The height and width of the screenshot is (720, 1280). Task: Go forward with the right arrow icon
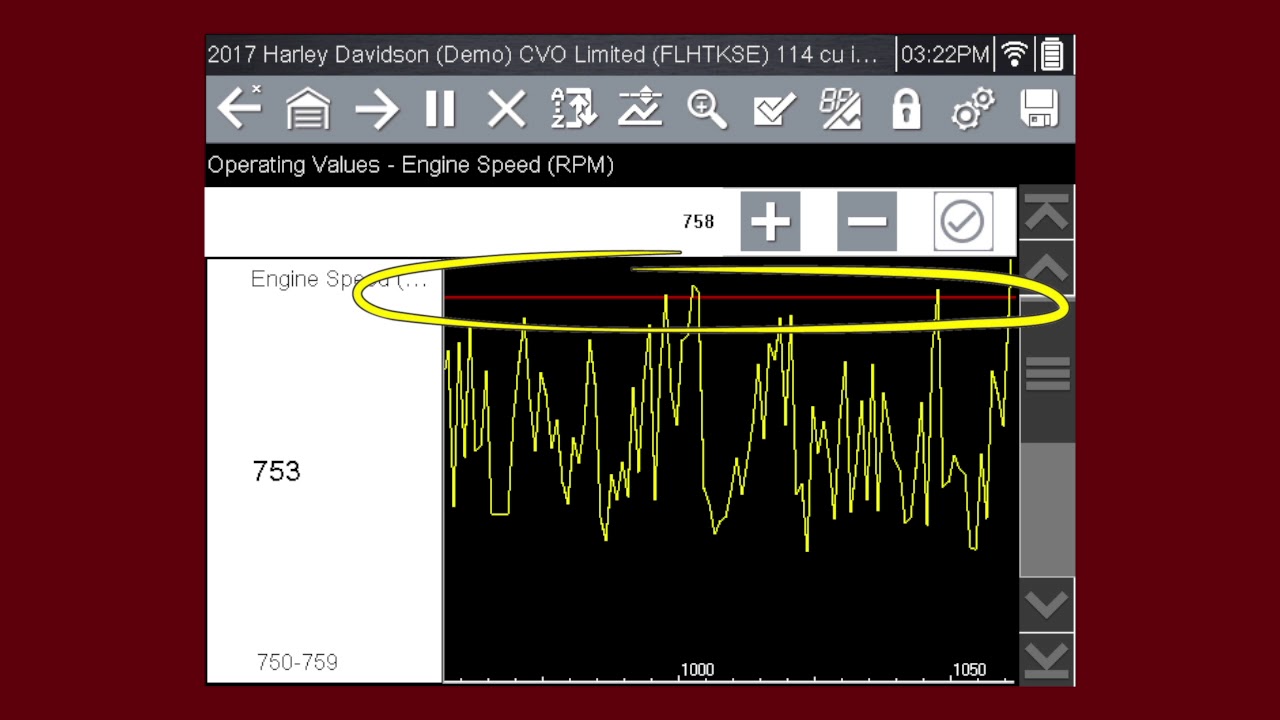pos(376,108)
